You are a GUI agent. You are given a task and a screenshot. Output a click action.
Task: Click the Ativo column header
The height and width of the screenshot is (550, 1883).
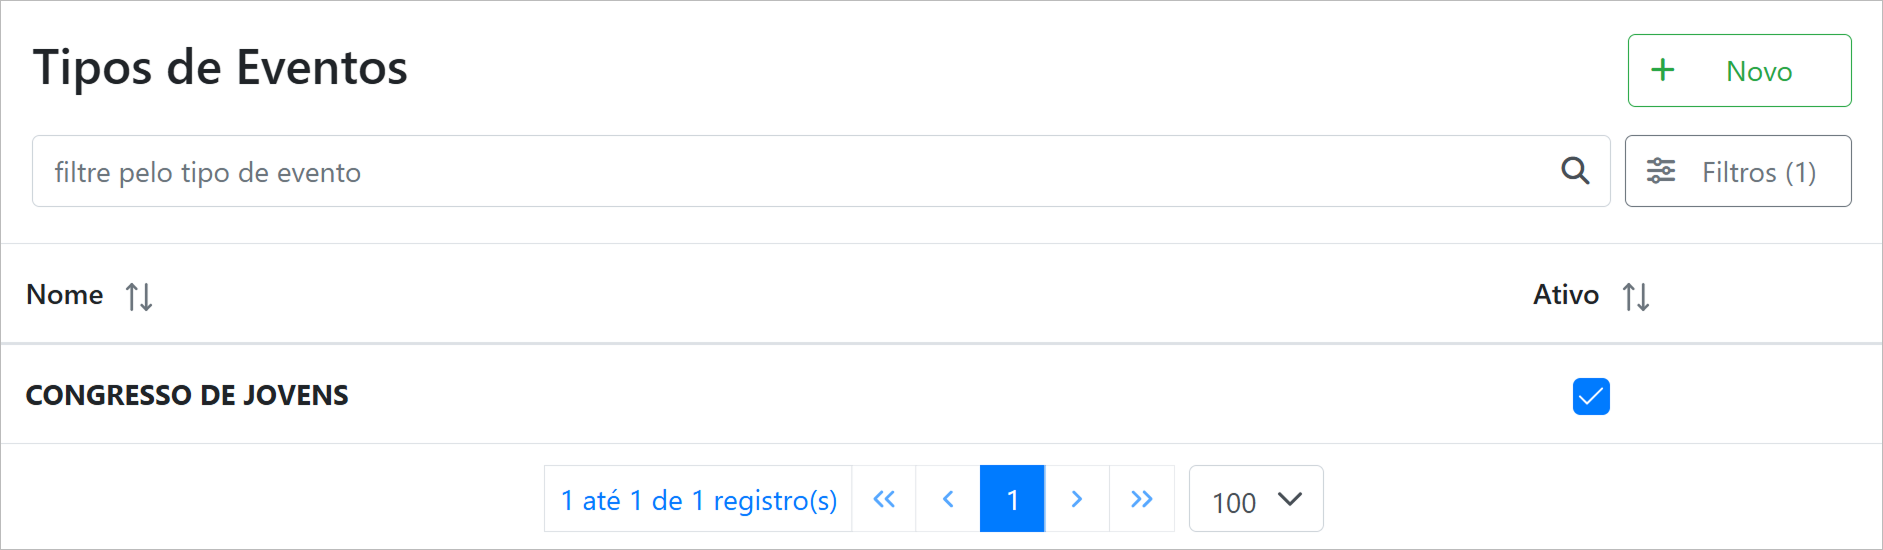point(1566,295)
